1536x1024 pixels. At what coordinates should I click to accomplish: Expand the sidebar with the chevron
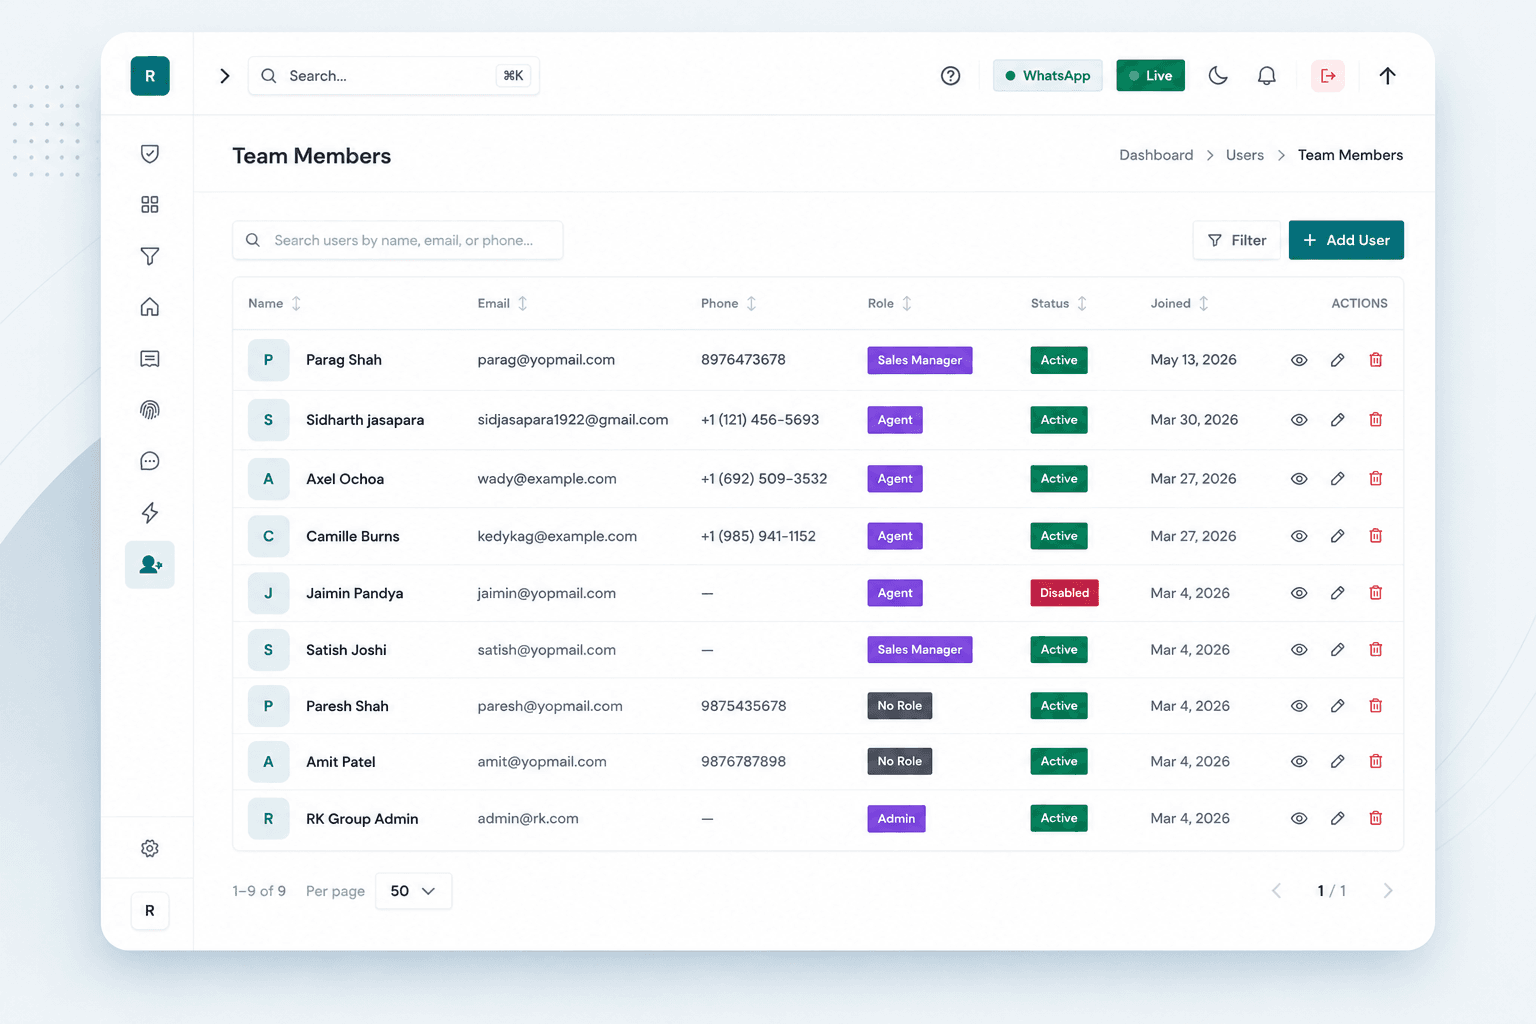(x=225, y=76)
